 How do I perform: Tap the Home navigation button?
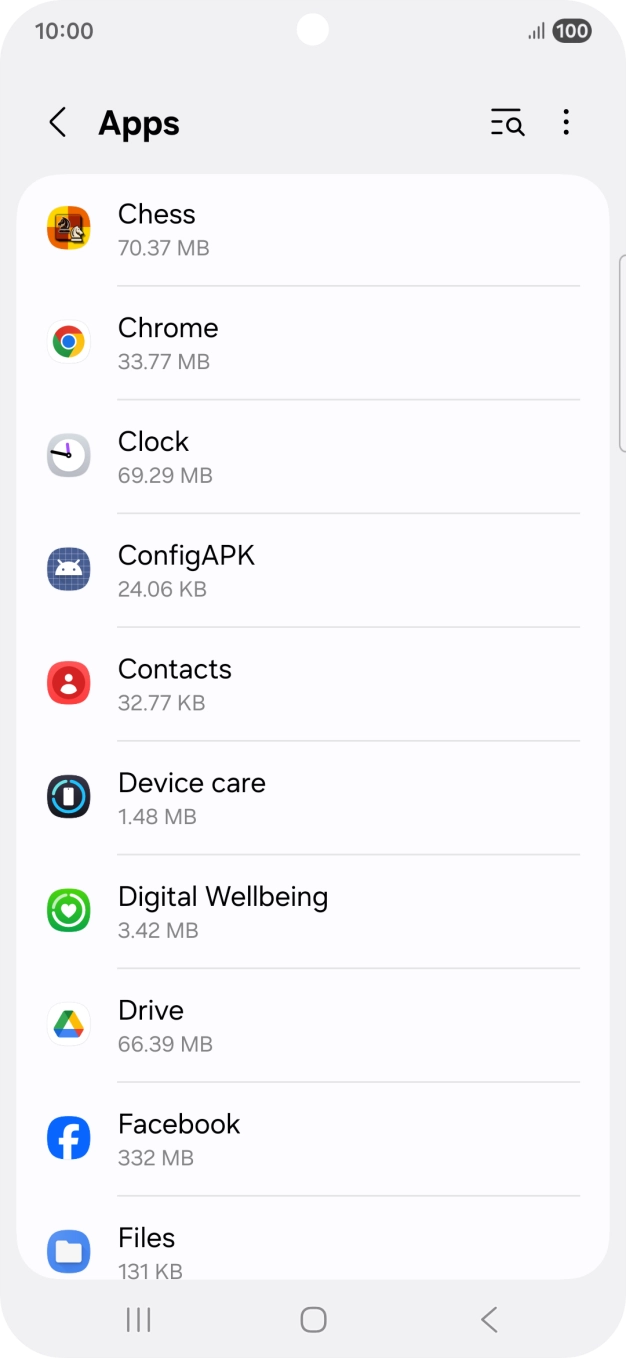point(313,1319)
